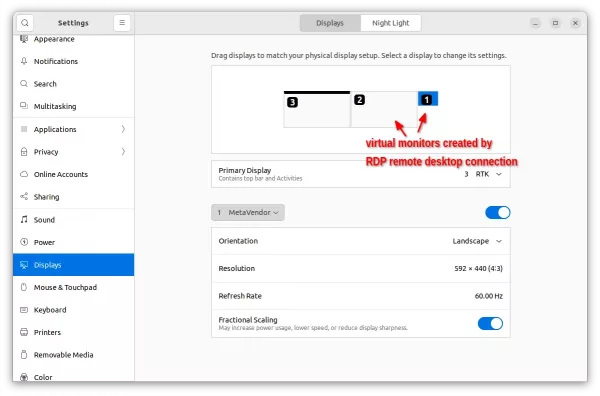The image size is (600, 396).
Task: Open Removable Media settings
Action: pos(73,355)
